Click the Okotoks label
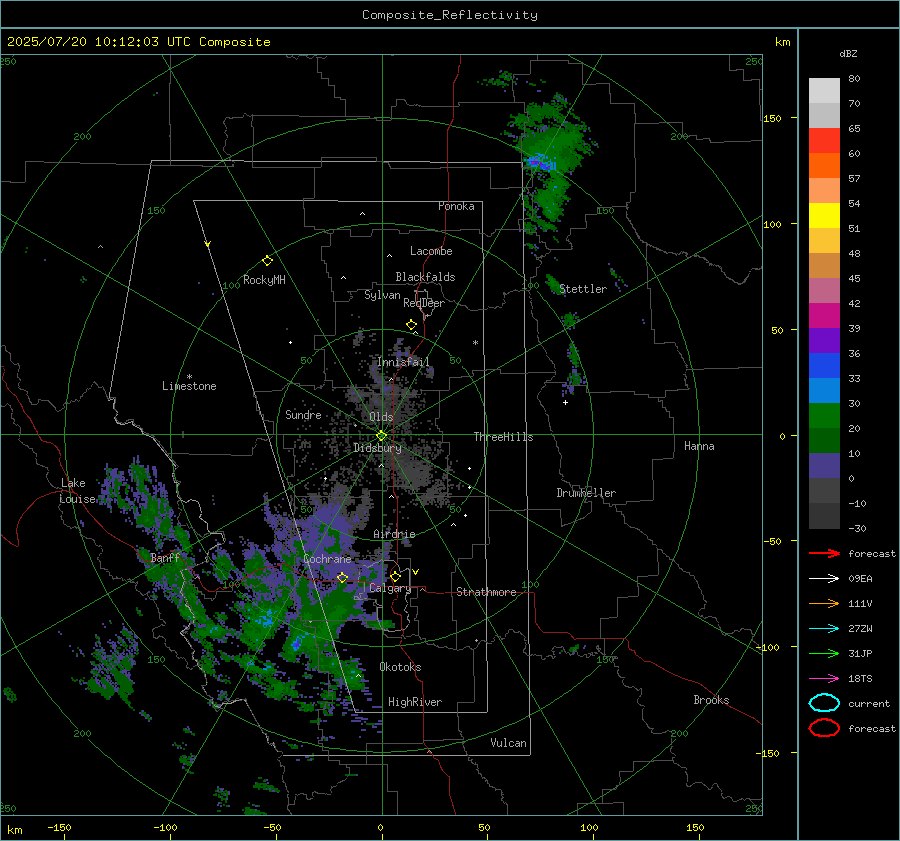 point(400,667)
